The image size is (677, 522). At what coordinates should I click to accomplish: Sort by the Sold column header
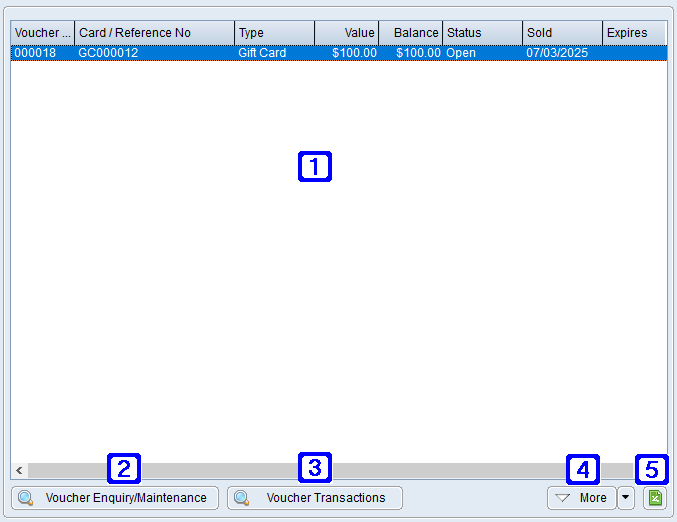tap(562, 33)
